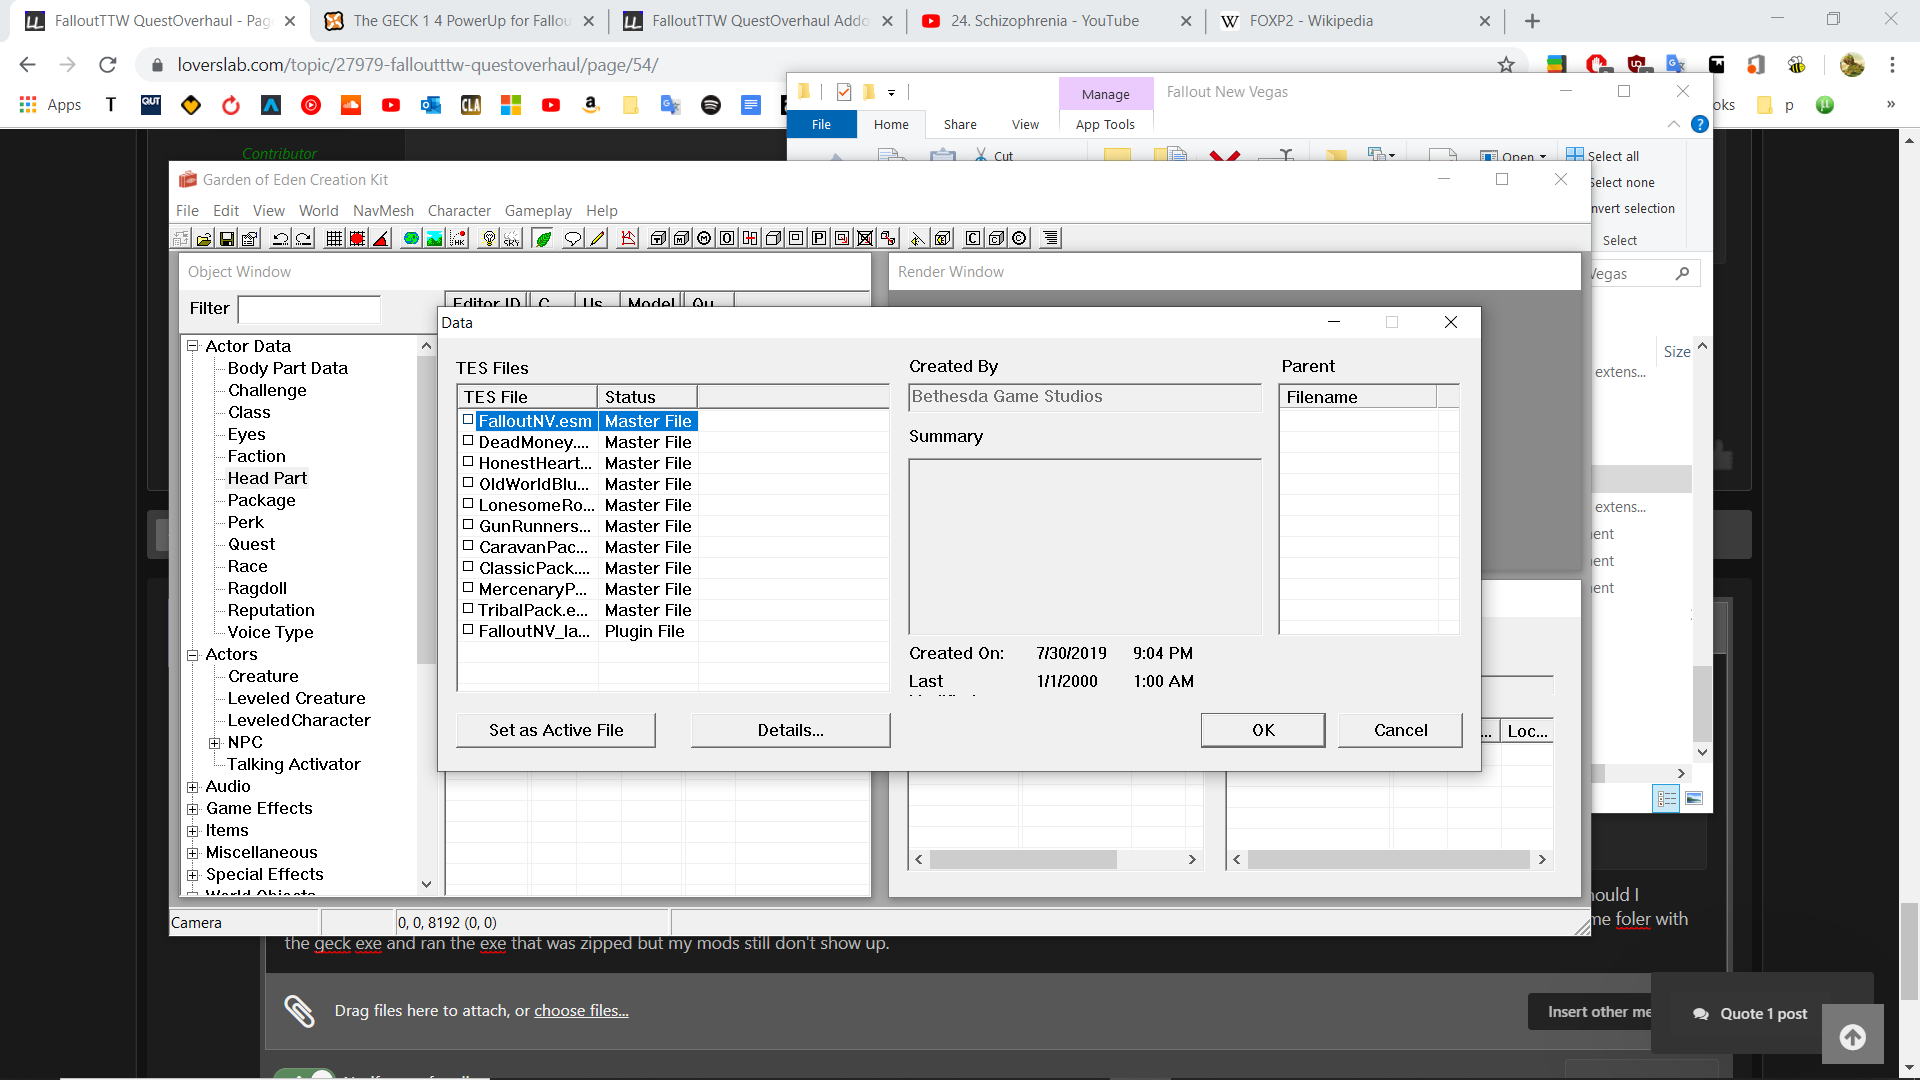The height and width of the screenshot is (1080, 1920).
Task: Expand the NPC tree node
Action: (x=214, y=743)
